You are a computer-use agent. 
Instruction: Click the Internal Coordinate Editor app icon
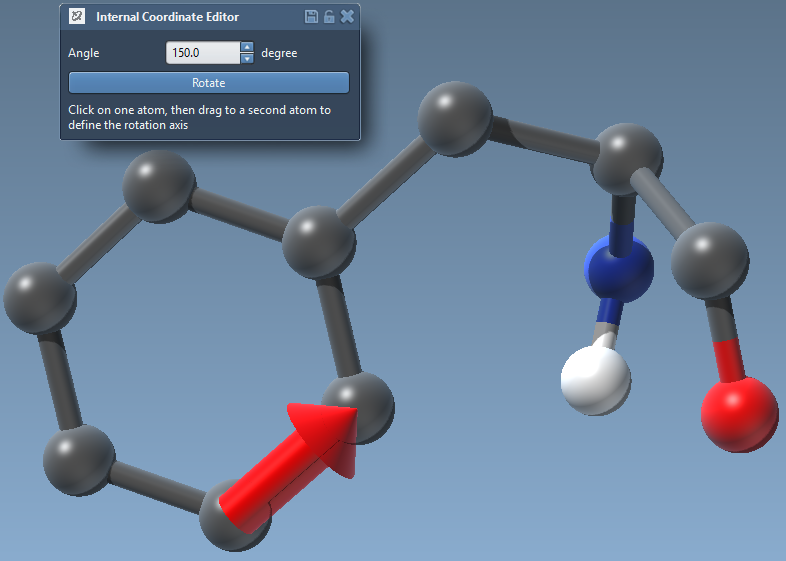tap(77, 17)
